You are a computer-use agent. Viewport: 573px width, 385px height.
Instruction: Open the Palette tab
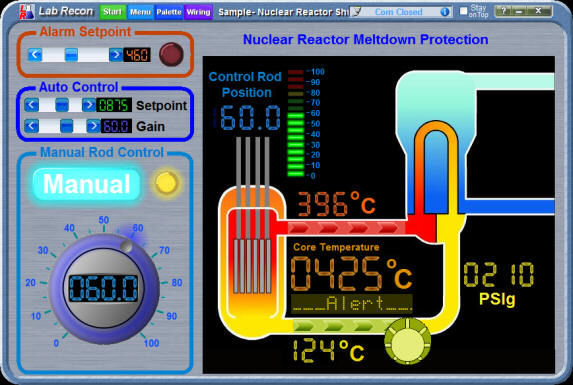click(169, 12)
